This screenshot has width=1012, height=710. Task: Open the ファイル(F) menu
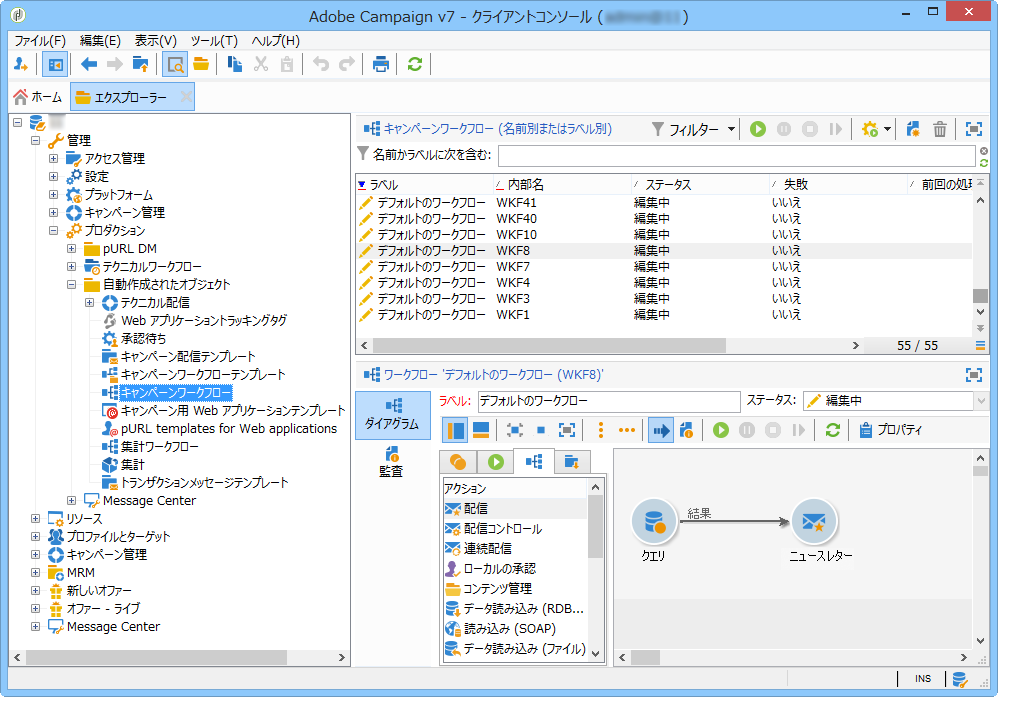40,41
